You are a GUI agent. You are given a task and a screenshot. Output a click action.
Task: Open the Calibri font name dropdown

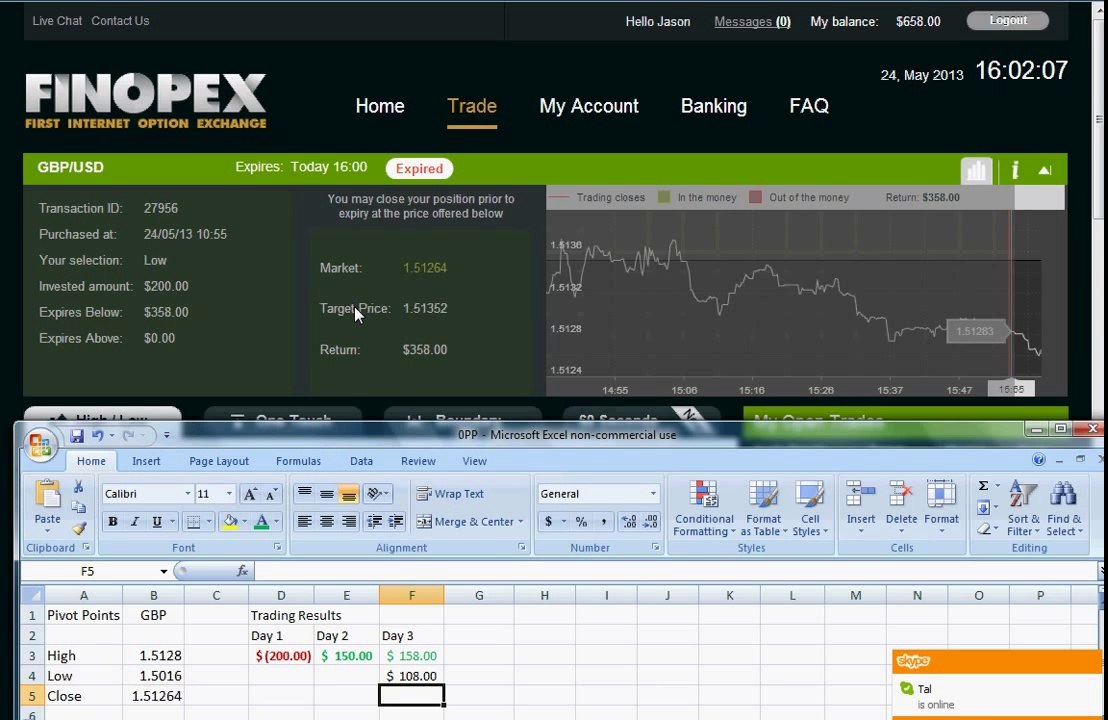pos(187,493)
